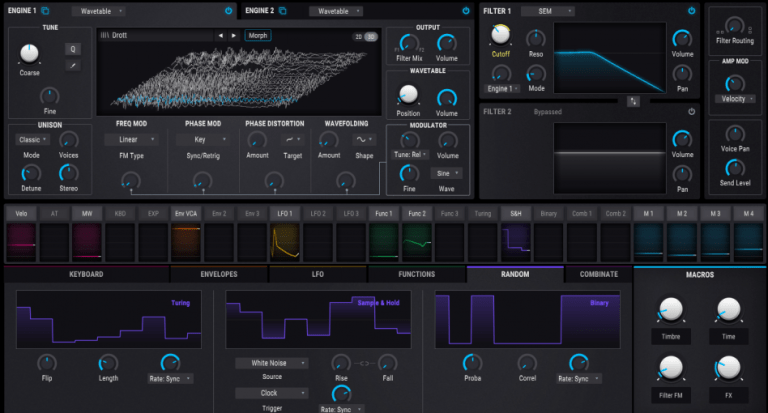The height and width of the screenshot is (413, 768).
Task: Open the SEM filter type dropdown
Action: pos(548,11)
